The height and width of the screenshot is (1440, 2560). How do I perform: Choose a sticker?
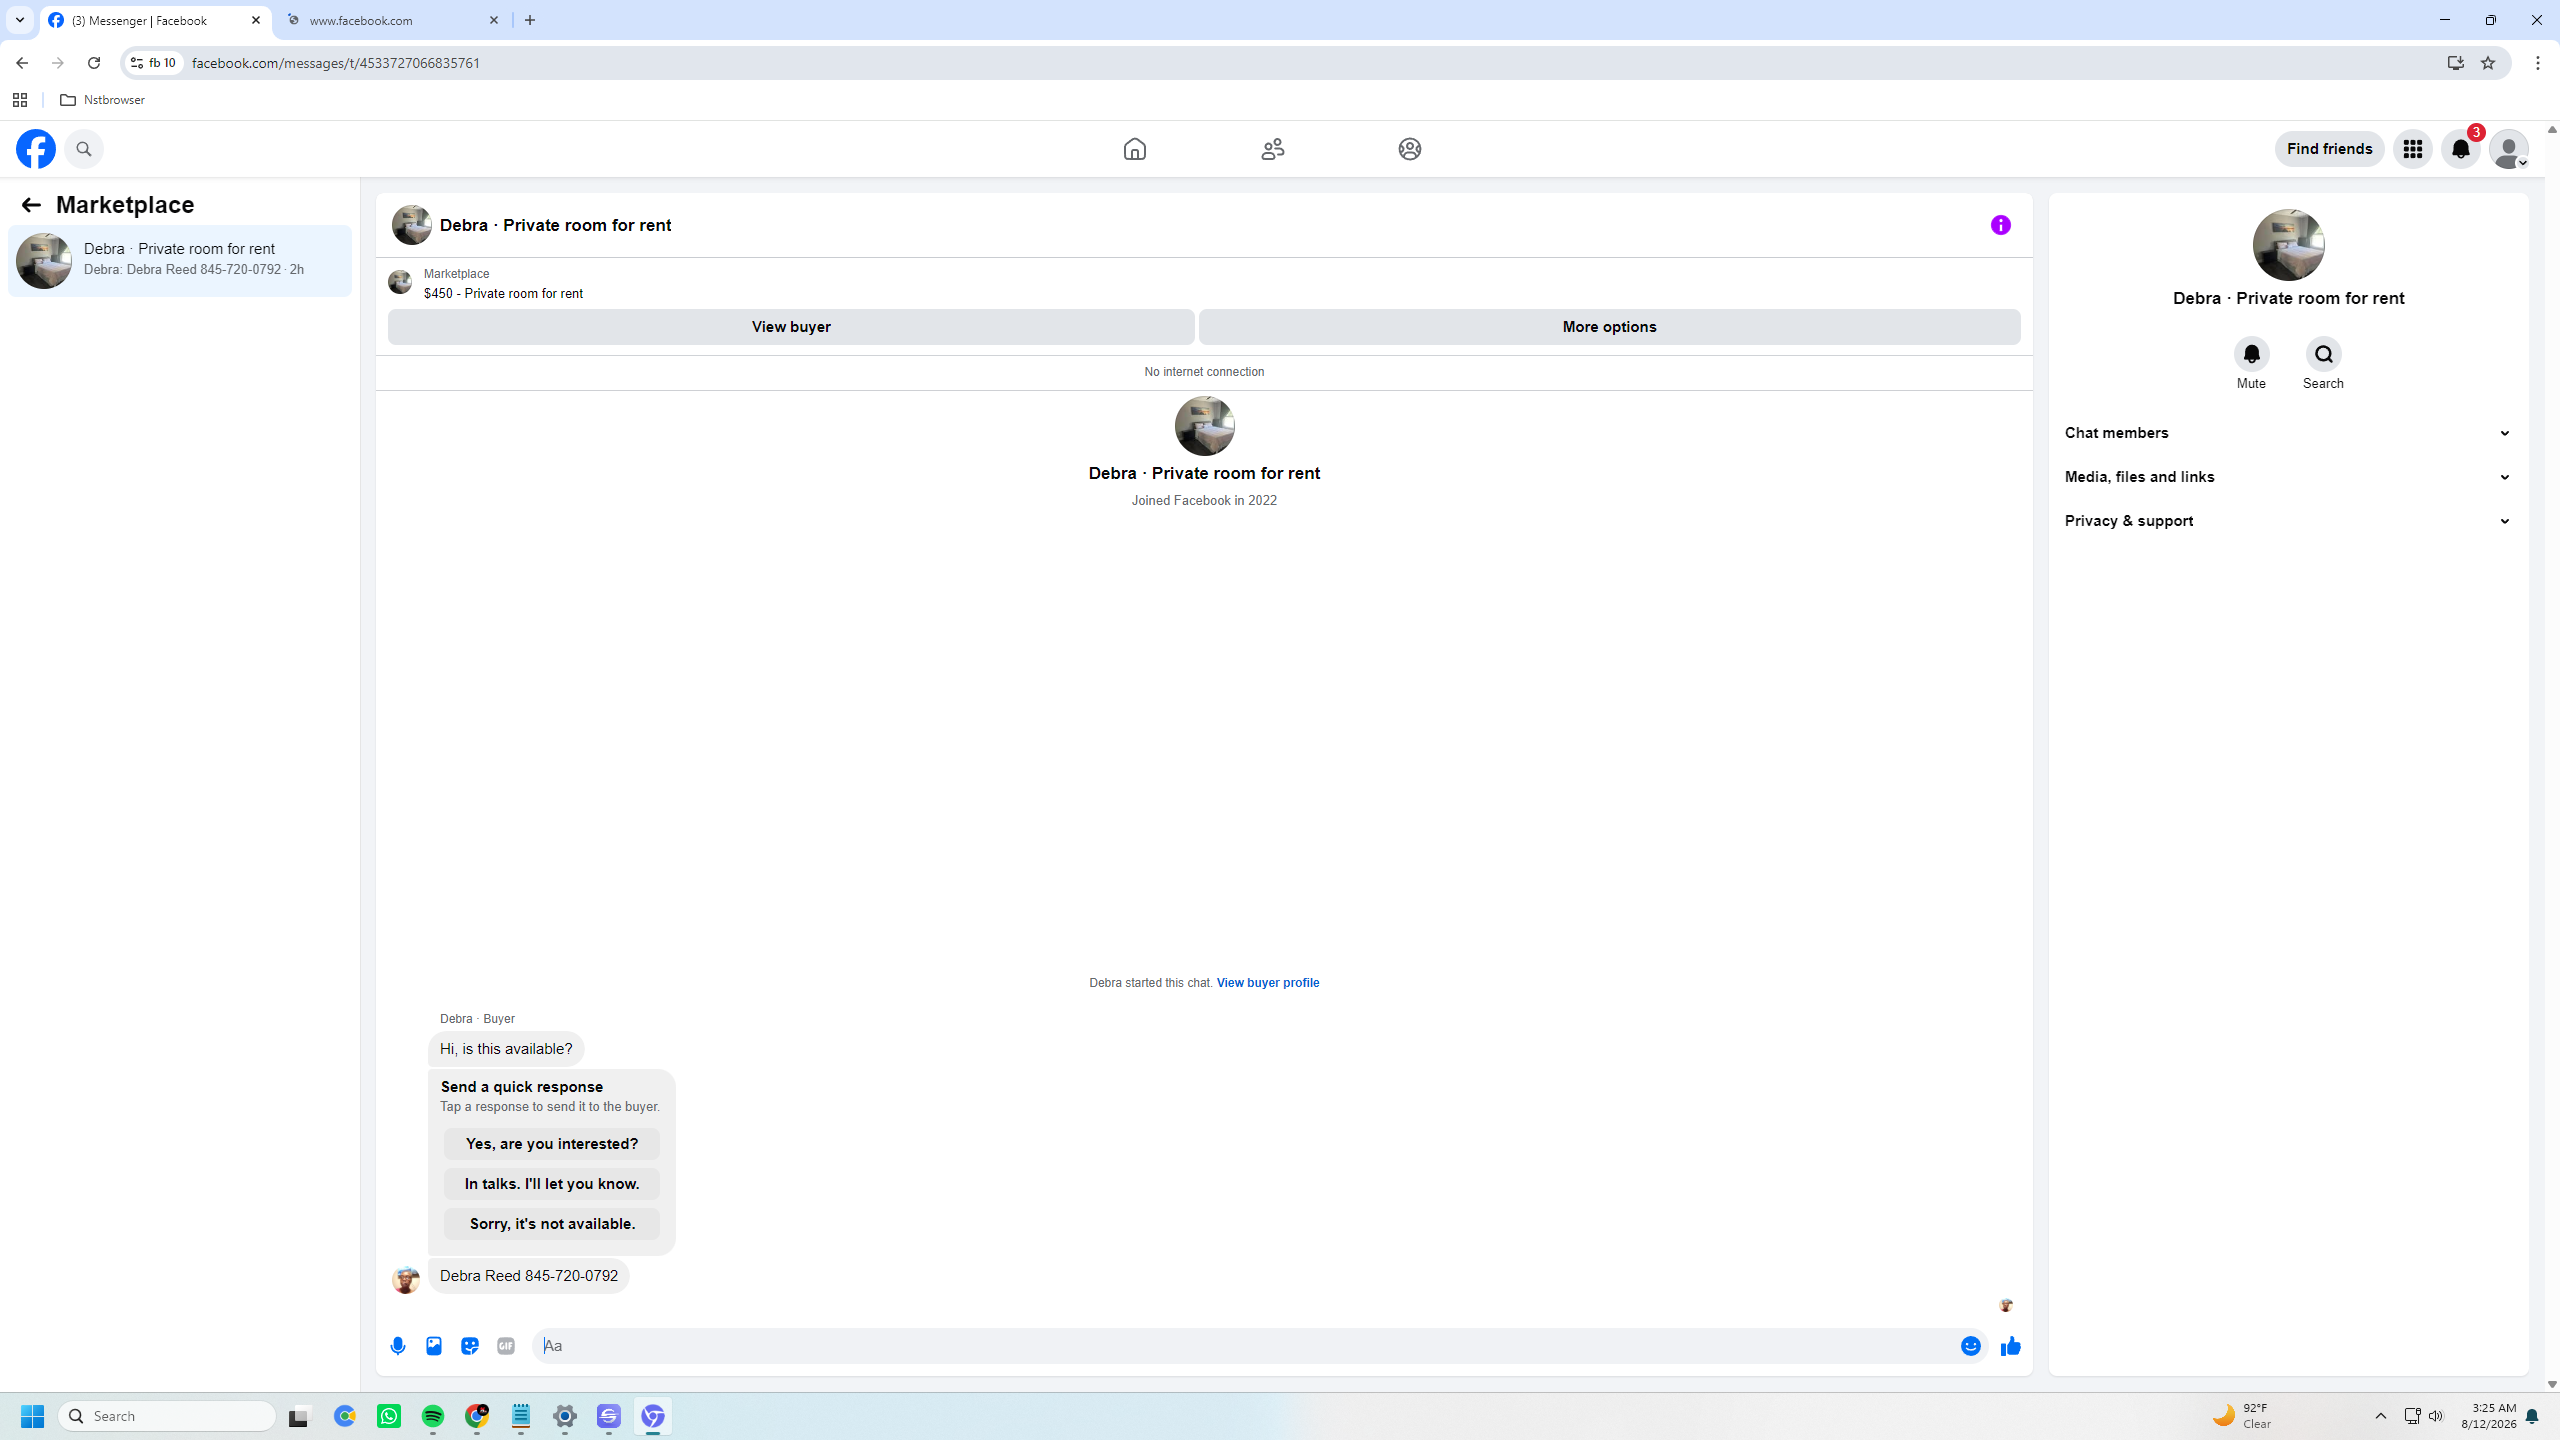470,1346
